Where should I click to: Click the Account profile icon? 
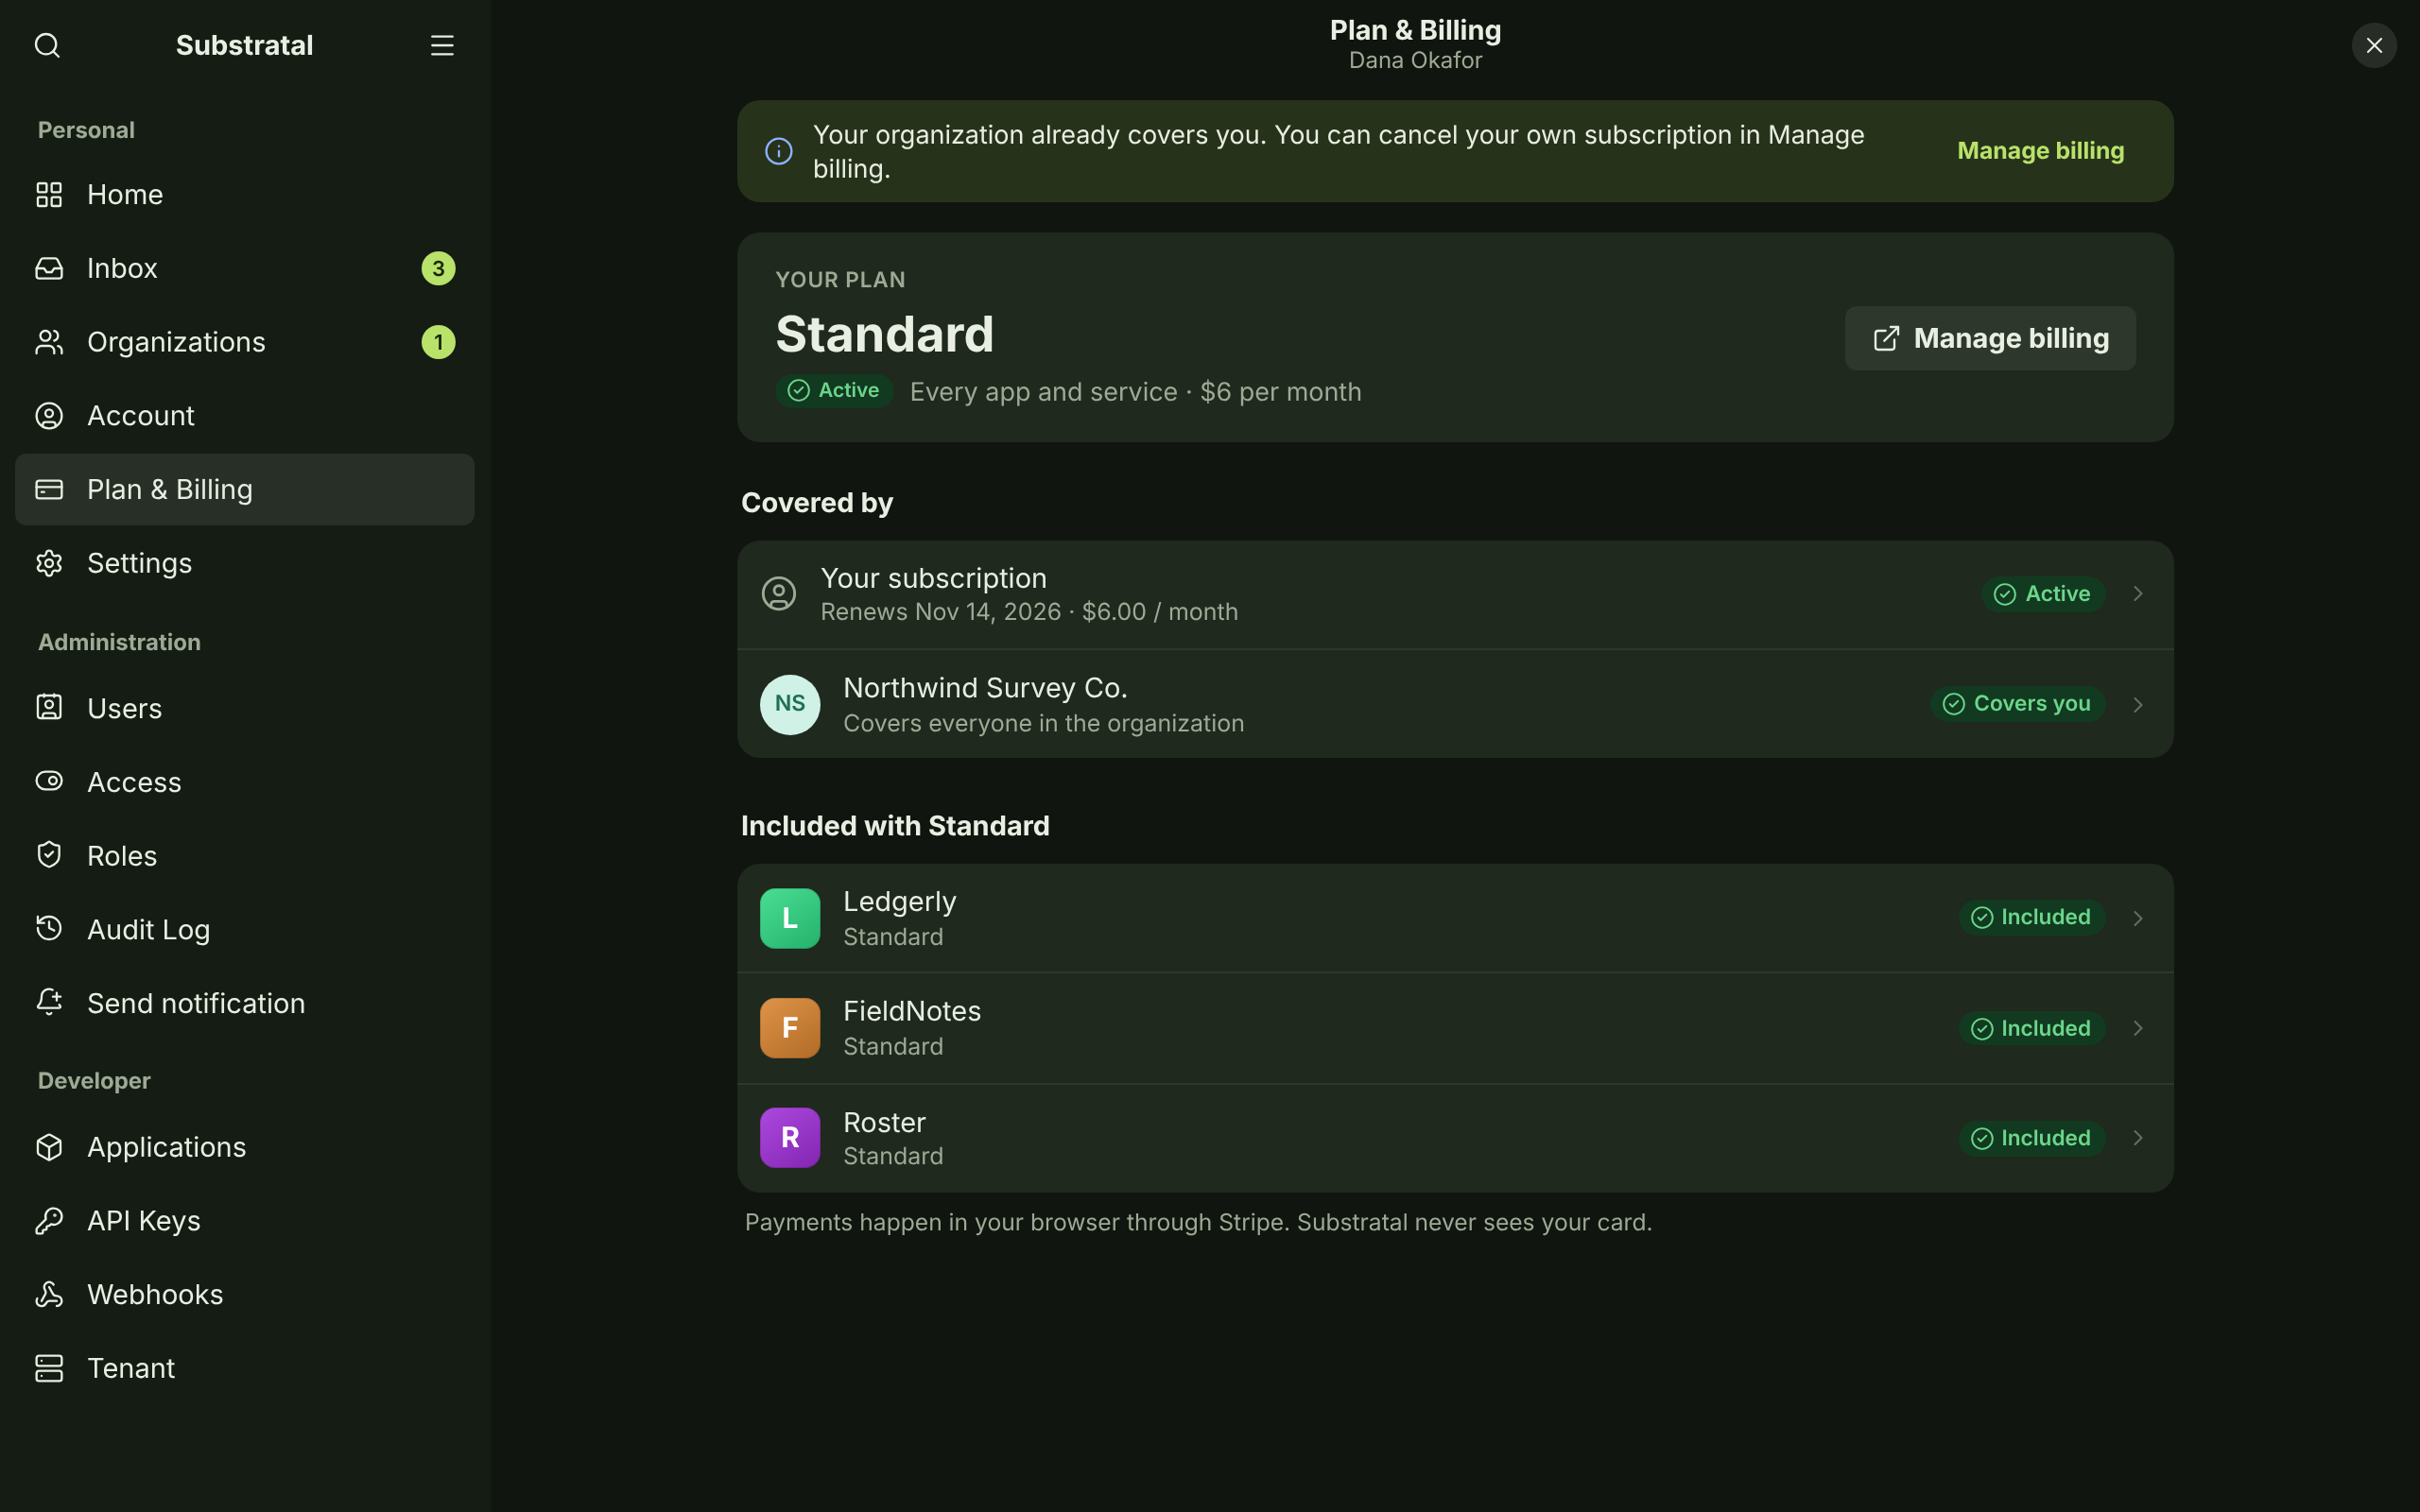49,416
